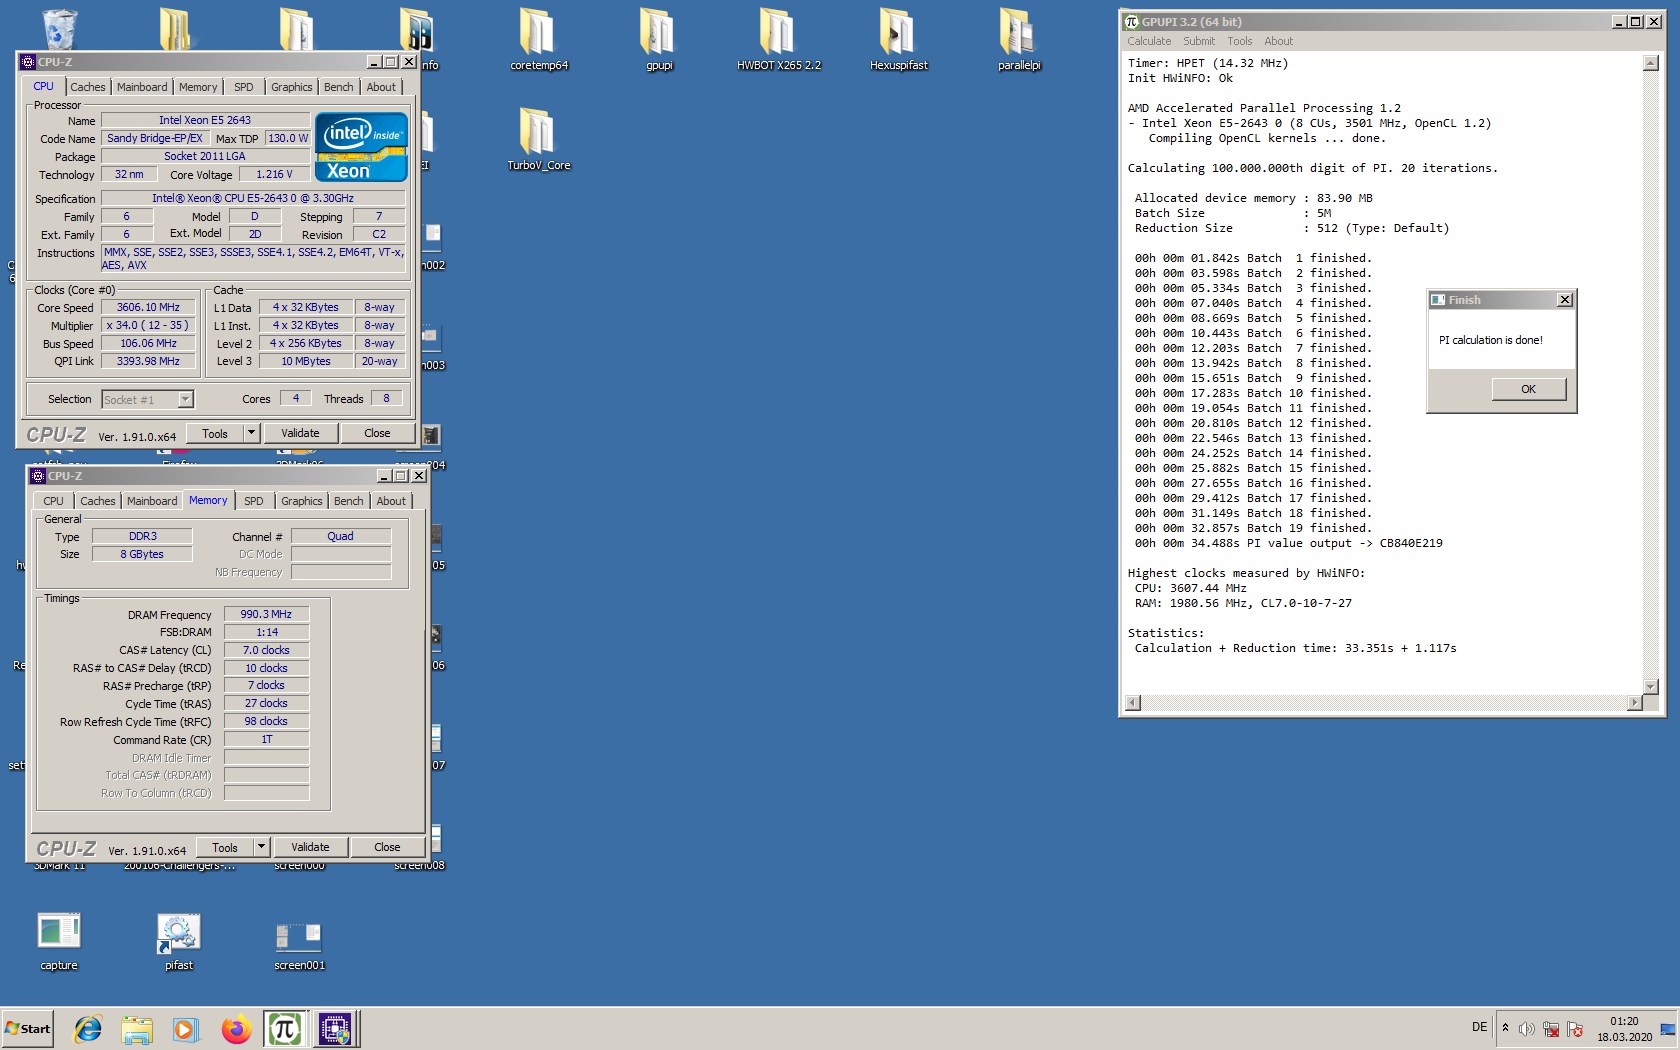Open Memory tab in upper CPU-Z window

pyautogui.click(x=198, y=87)
